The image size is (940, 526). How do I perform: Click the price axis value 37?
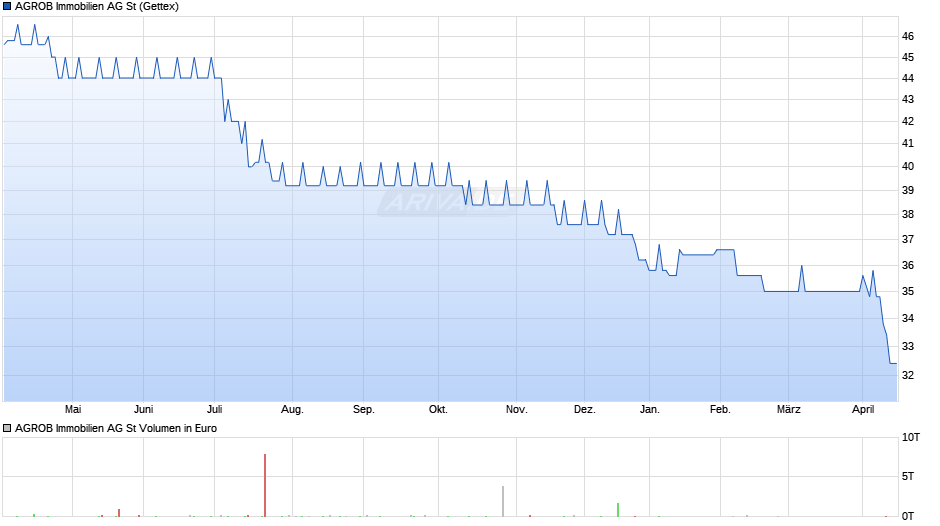[908, 239]
